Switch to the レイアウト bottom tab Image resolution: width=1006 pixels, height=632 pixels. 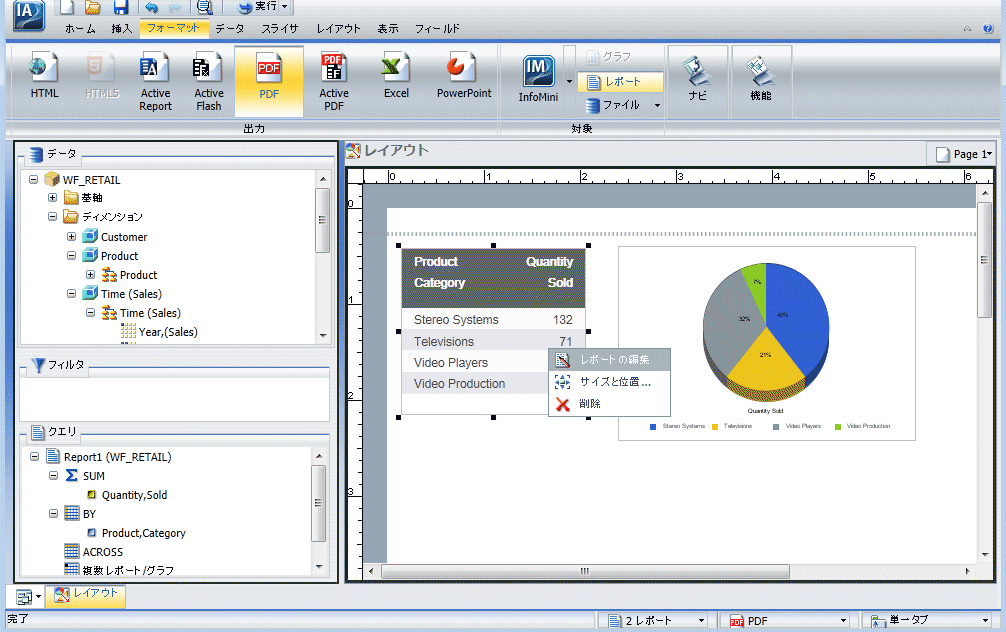coord(86,595)
